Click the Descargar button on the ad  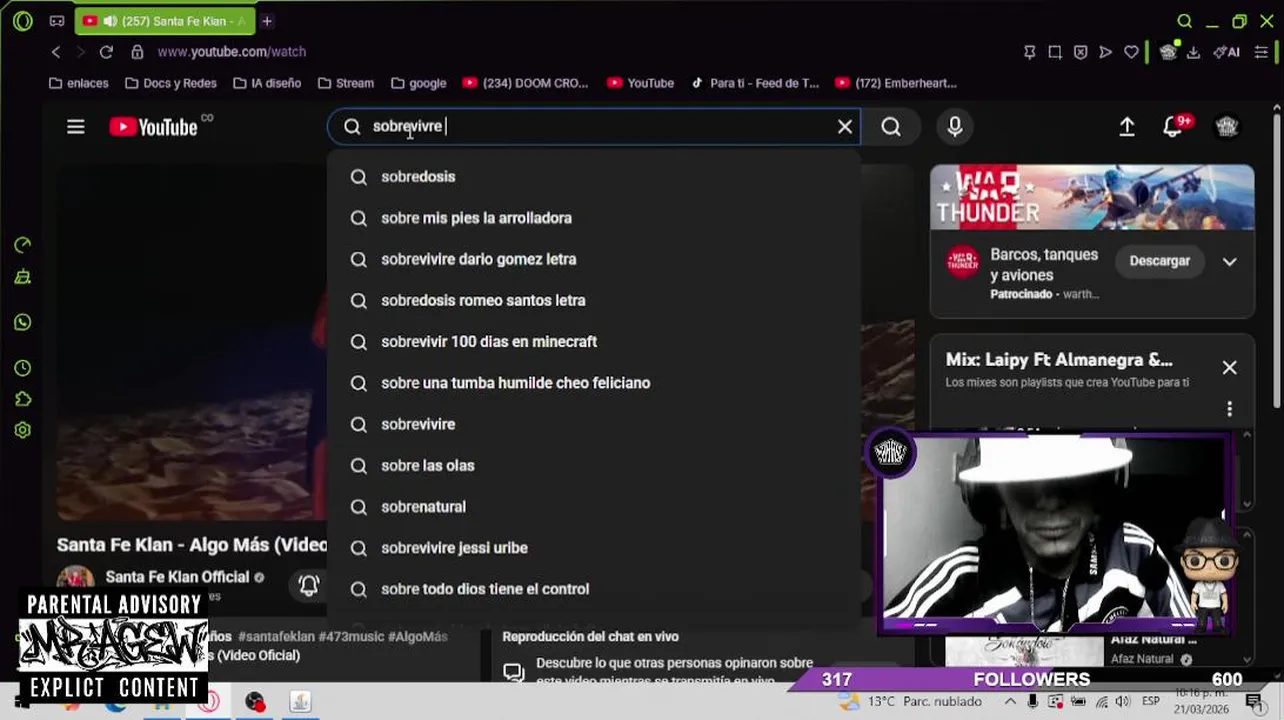pos(1159,261)
